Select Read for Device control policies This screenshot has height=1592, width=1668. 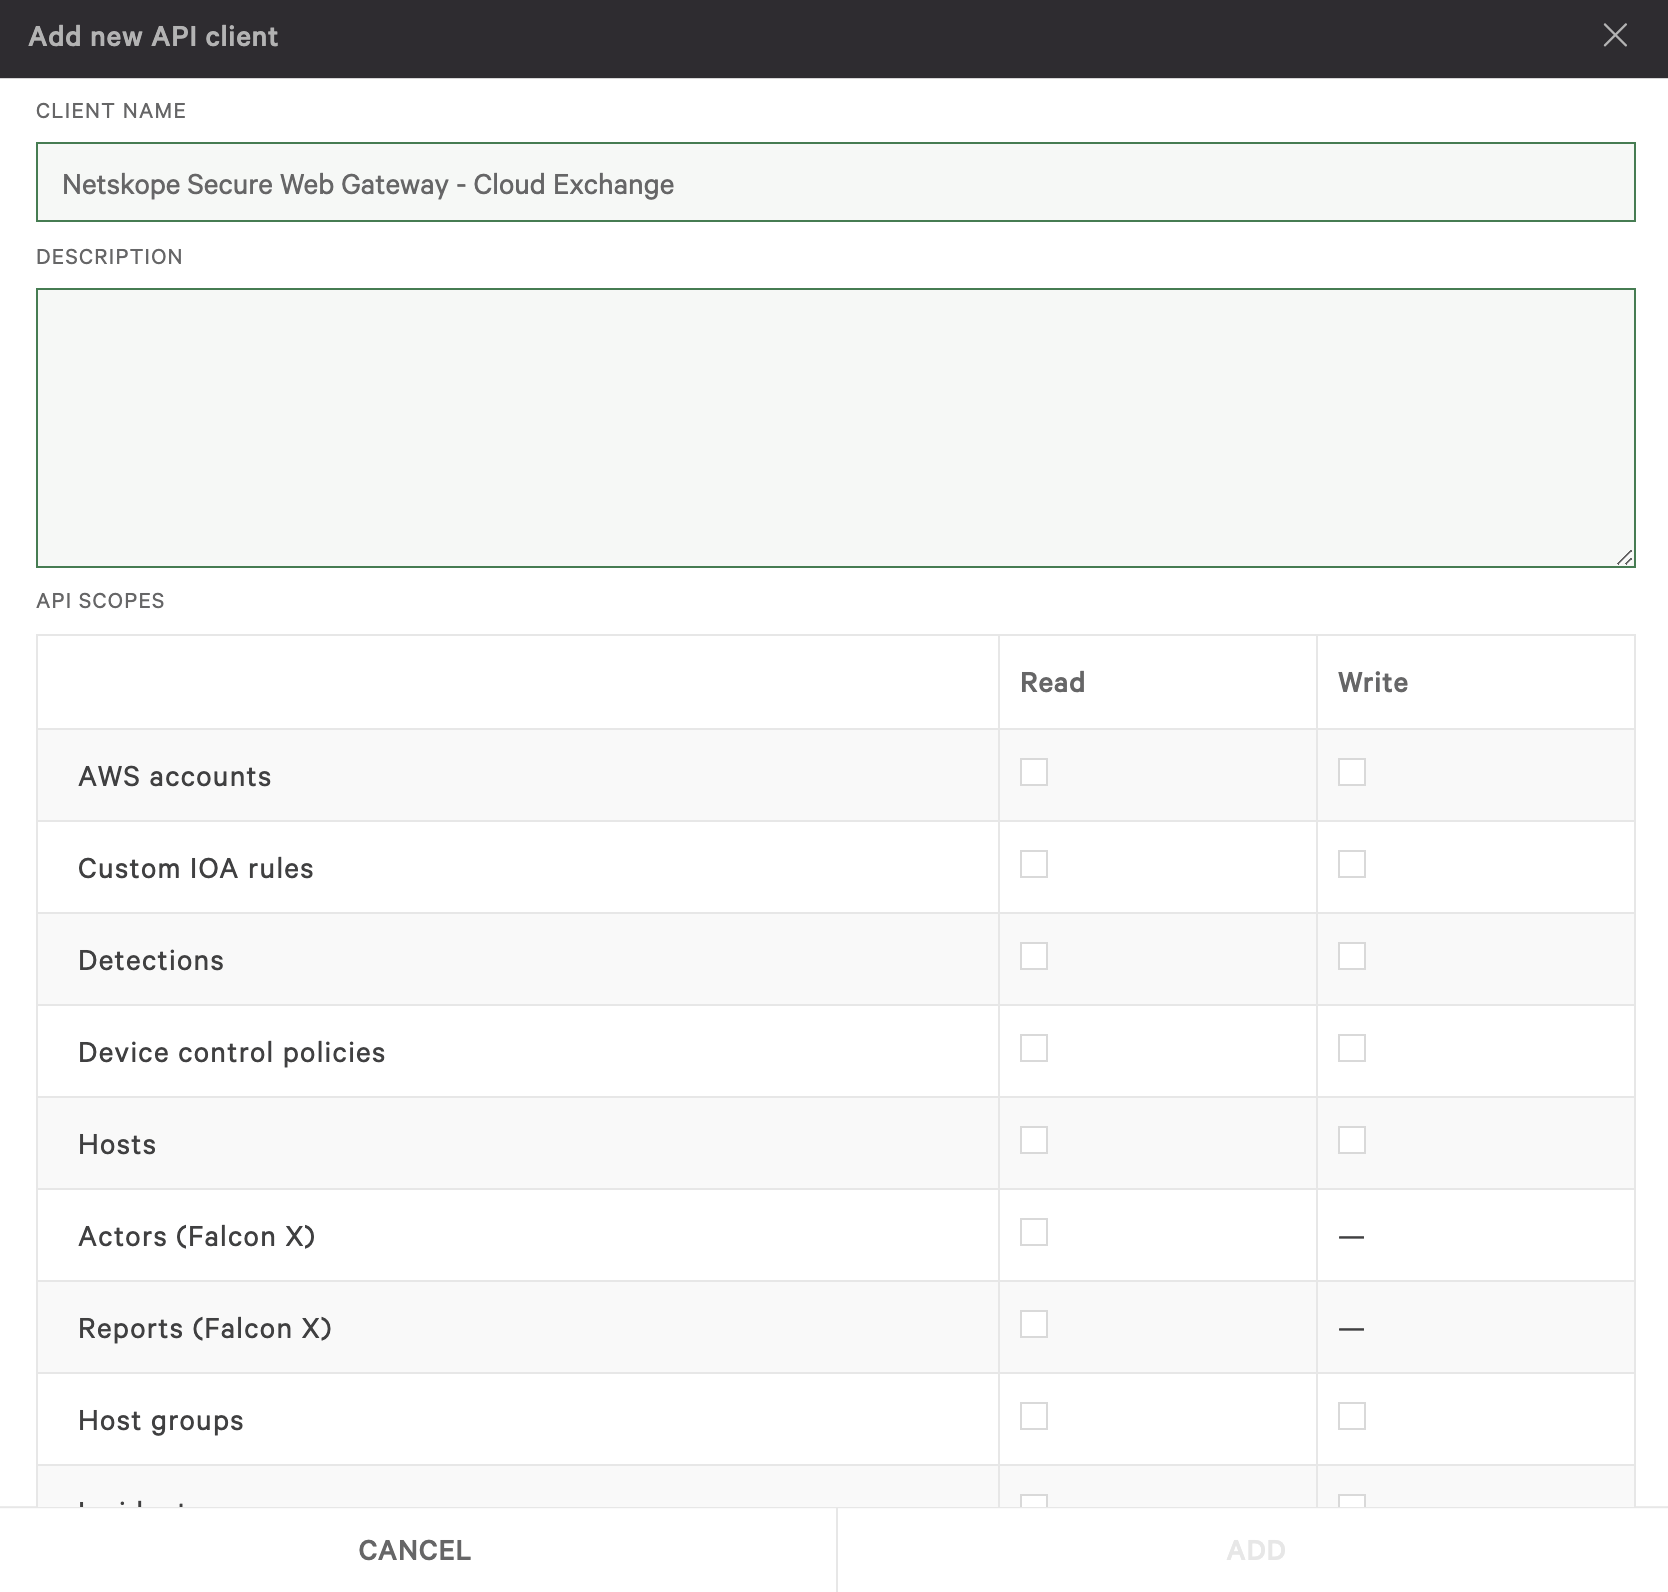pos(1033,1048)
